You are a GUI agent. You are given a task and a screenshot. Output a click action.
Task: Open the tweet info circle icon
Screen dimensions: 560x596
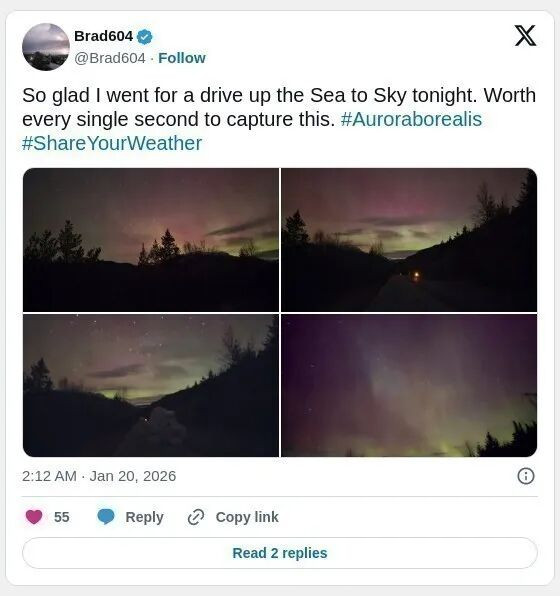click(526, 476)
